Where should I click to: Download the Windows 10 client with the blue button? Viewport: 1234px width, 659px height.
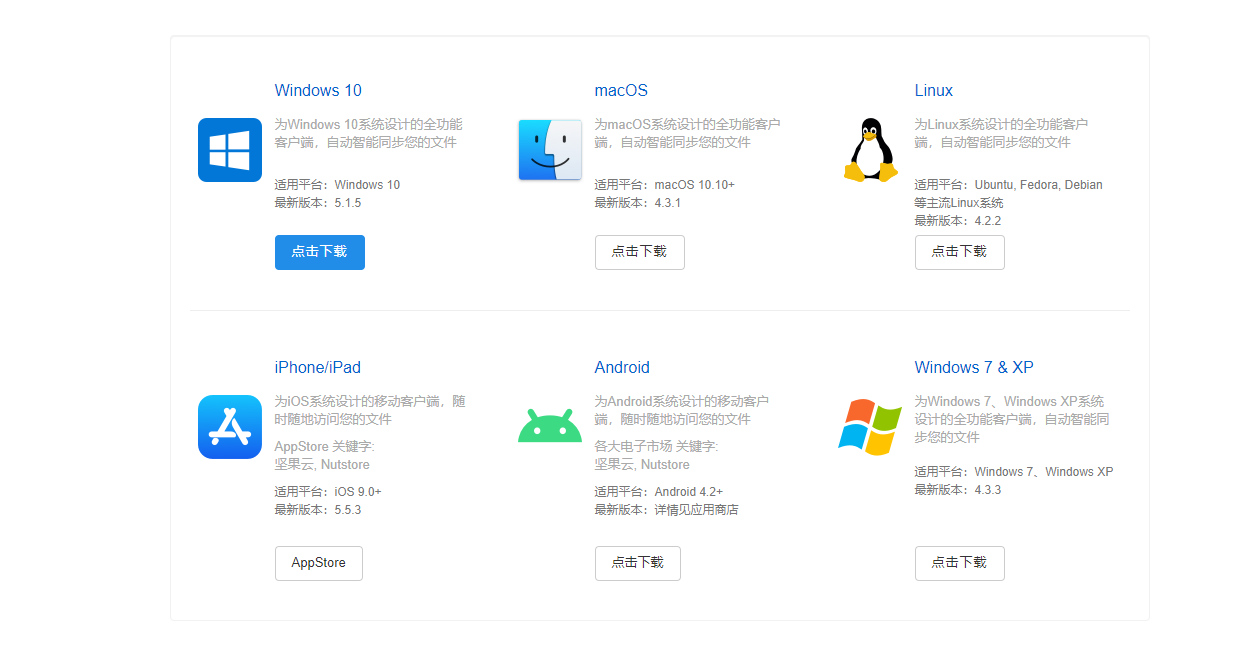[320, 252]
